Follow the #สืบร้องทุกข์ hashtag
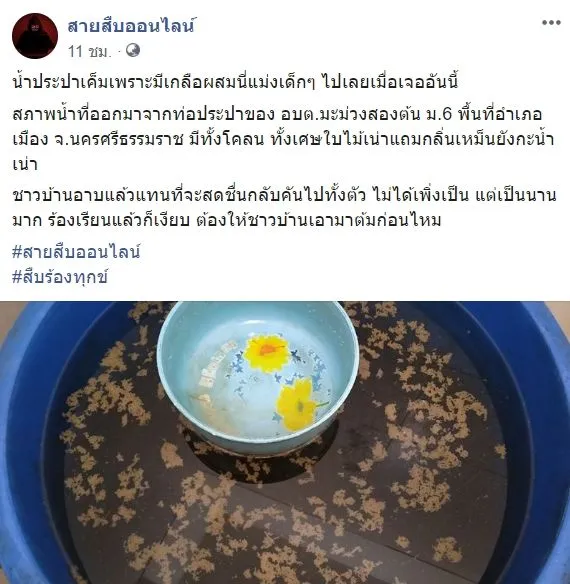 [60, 277]
